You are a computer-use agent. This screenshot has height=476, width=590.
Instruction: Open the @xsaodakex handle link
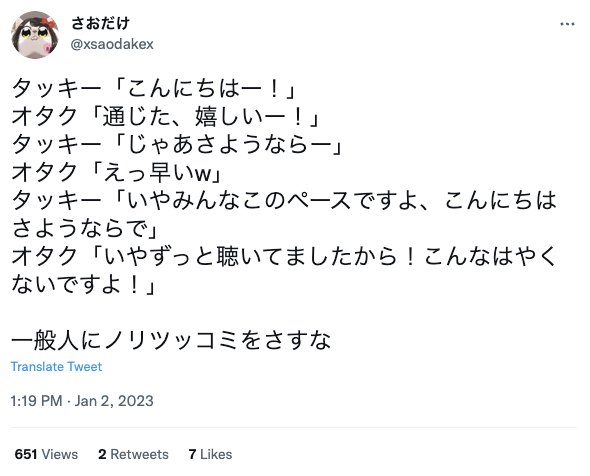coord(112,44)
